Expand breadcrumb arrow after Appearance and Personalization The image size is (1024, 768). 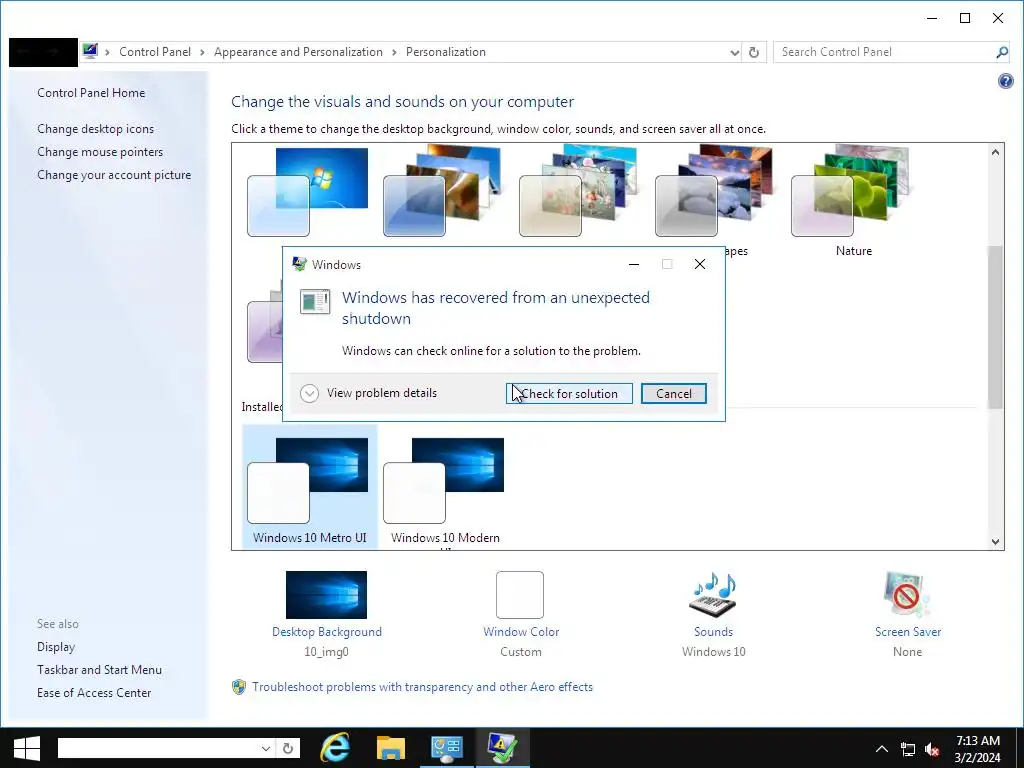point(394,52)
